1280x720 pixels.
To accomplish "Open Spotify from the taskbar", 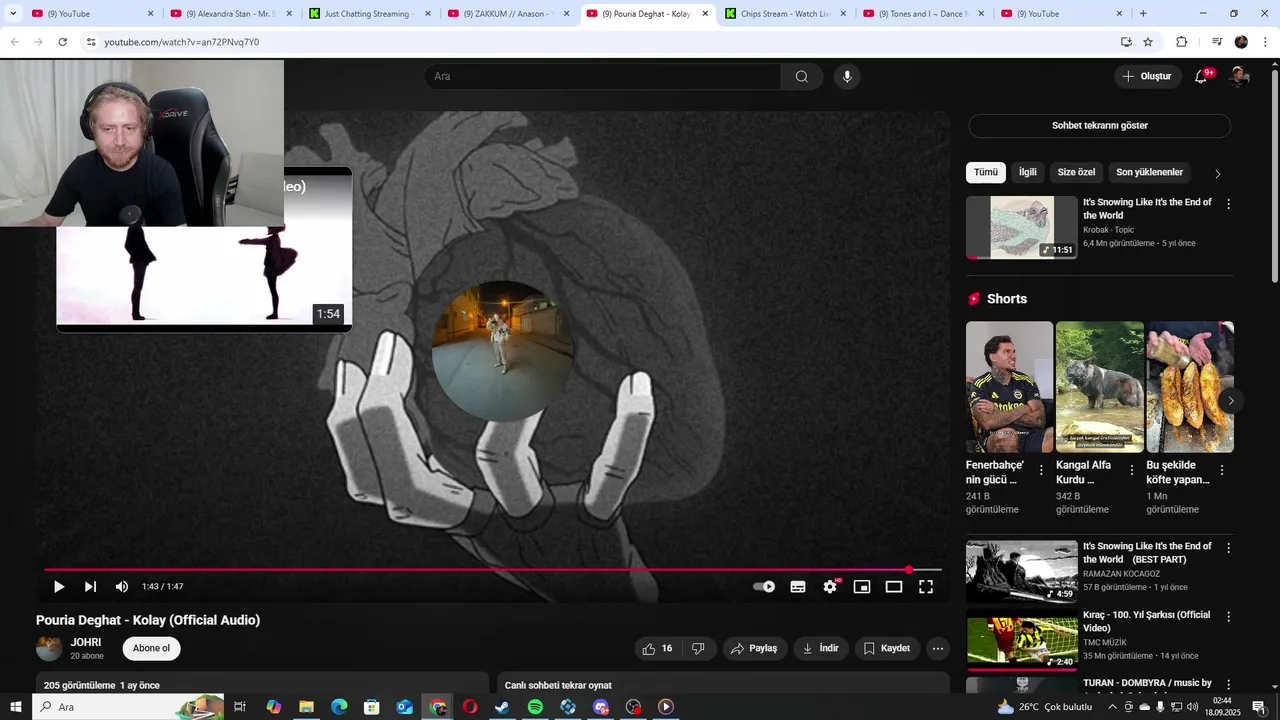I will click(x=535, y=707).
